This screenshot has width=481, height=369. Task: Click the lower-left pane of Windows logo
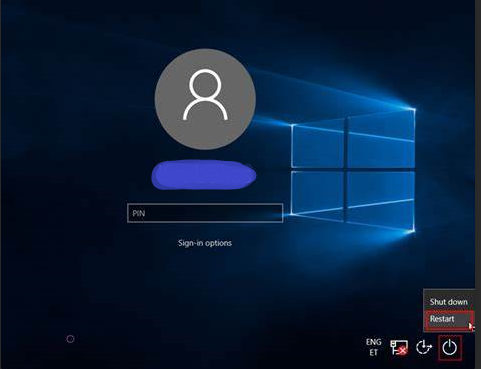[318, 193]
